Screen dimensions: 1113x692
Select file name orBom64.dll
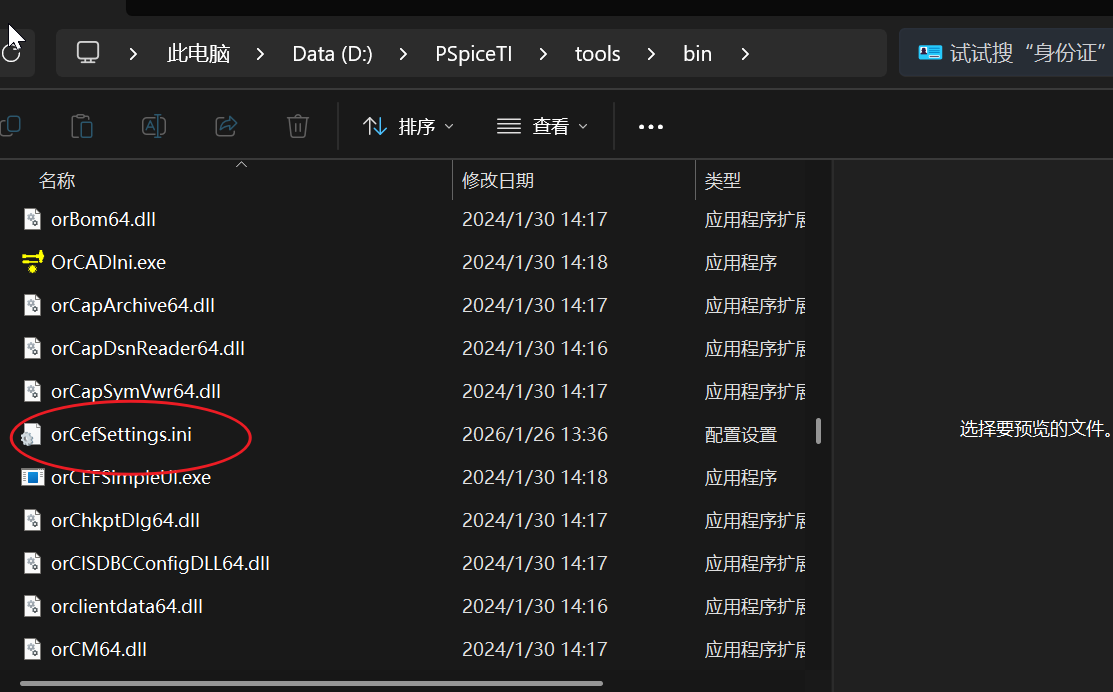pyautogui.click(x=103, y=219)
